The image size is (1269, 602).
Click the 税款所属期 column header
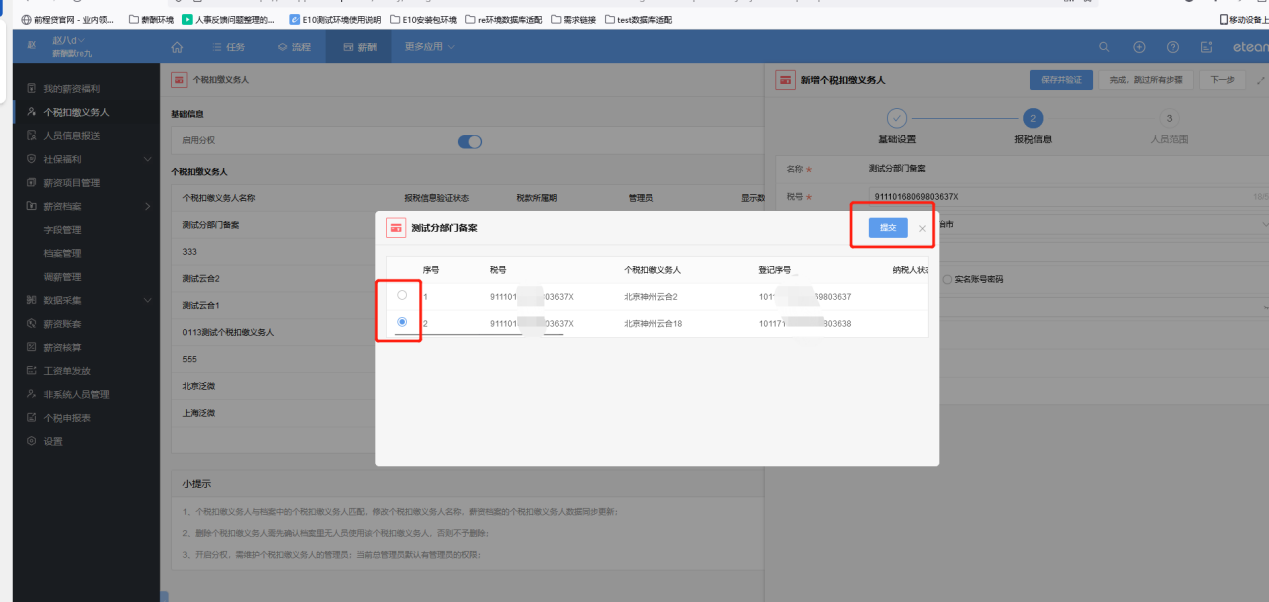click(537, 198)
